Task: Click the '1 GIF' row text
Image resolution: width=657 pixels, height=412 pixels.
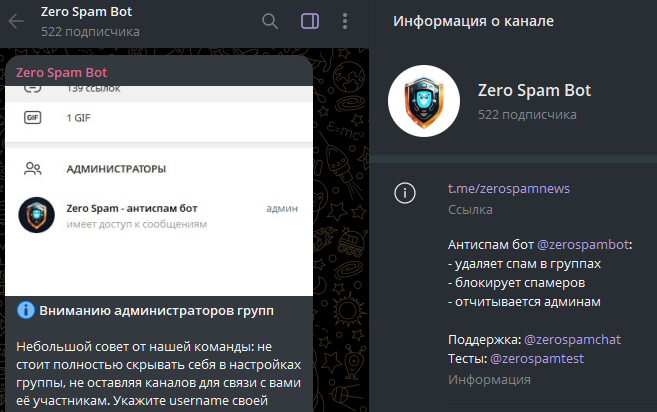Action: pos(78,118)
